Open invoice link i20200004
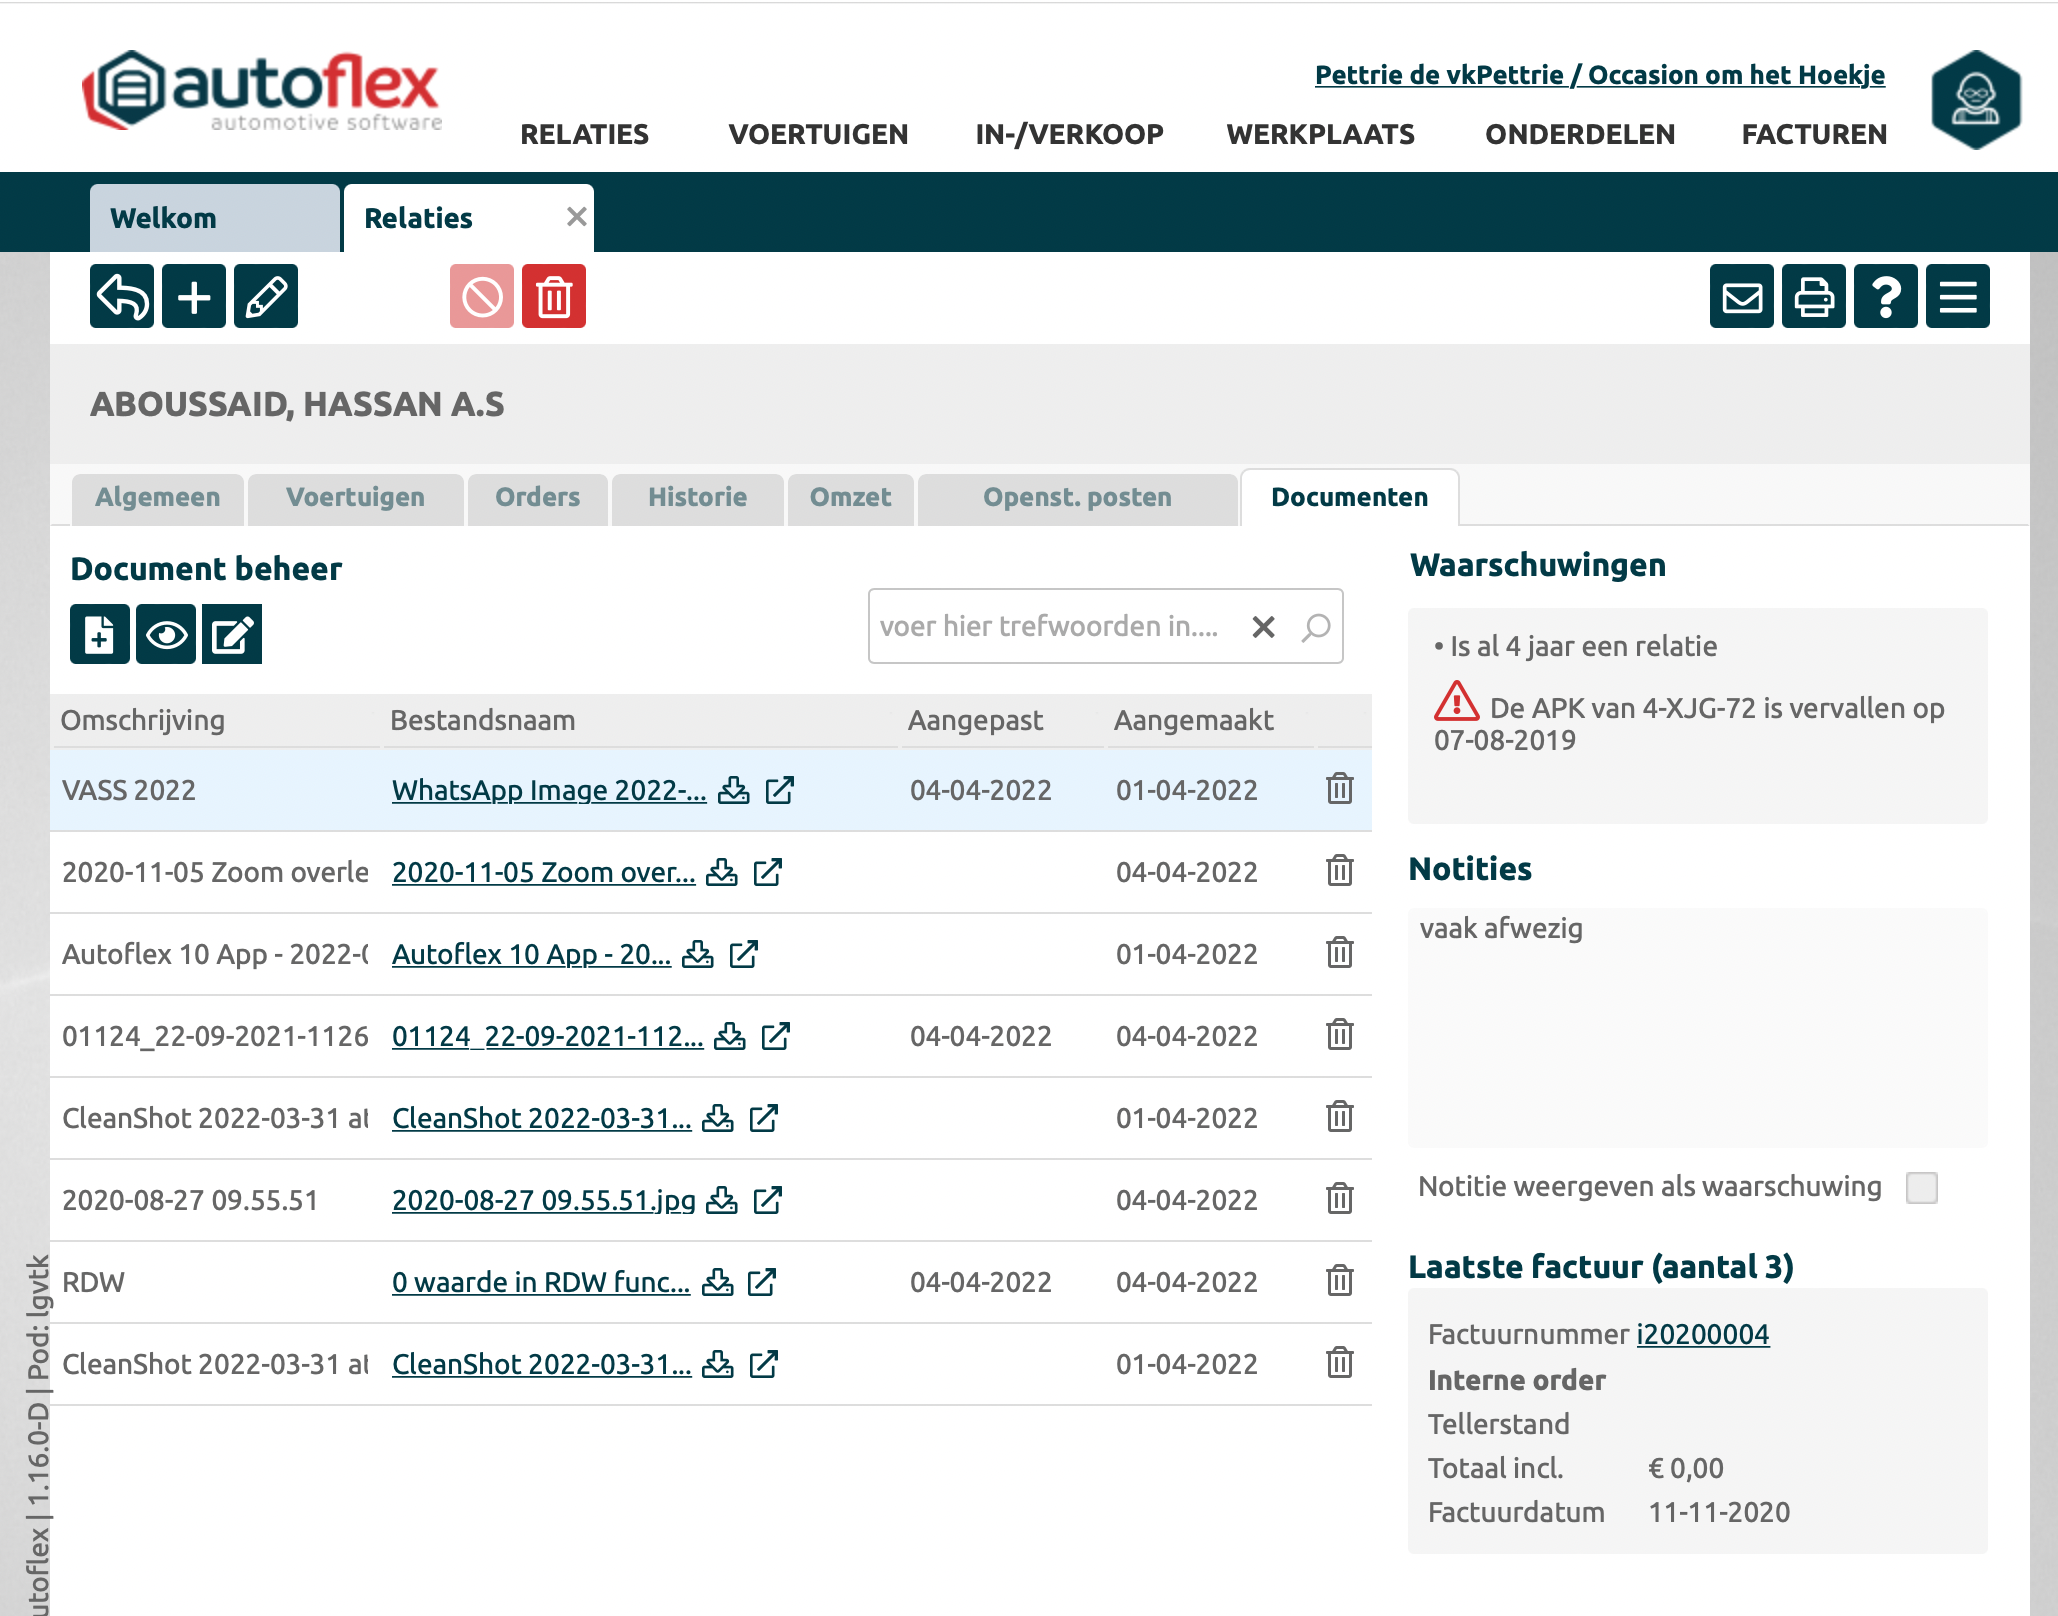The width and height of the screenshot is (2058, 1616). point(1702,1334)
